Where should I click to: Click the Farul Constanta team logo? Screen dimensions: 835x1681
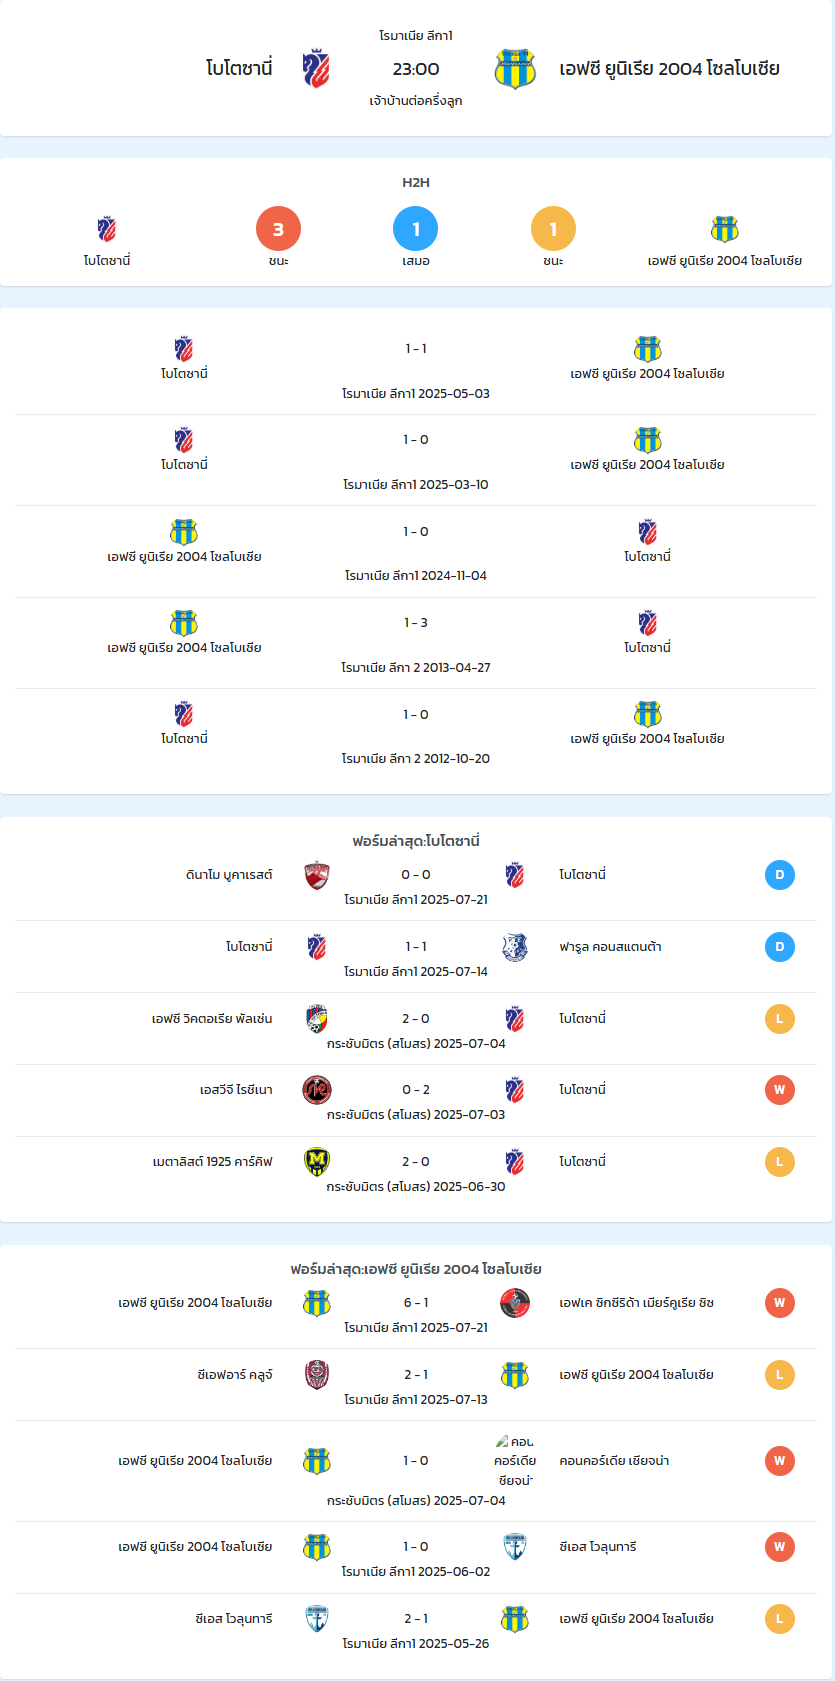(515, 947)
